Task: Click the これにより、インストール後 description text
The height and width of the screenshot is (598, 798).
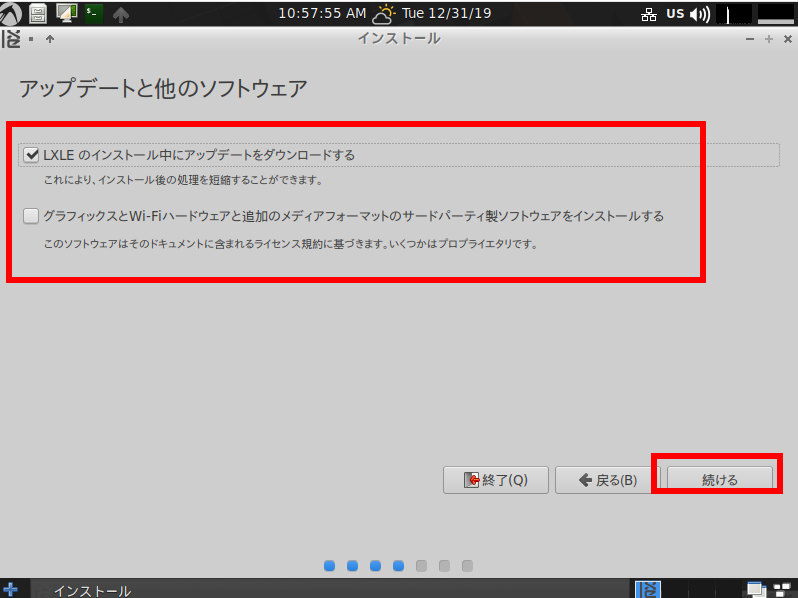Action: pyautogui.click(x=183, y=180)
